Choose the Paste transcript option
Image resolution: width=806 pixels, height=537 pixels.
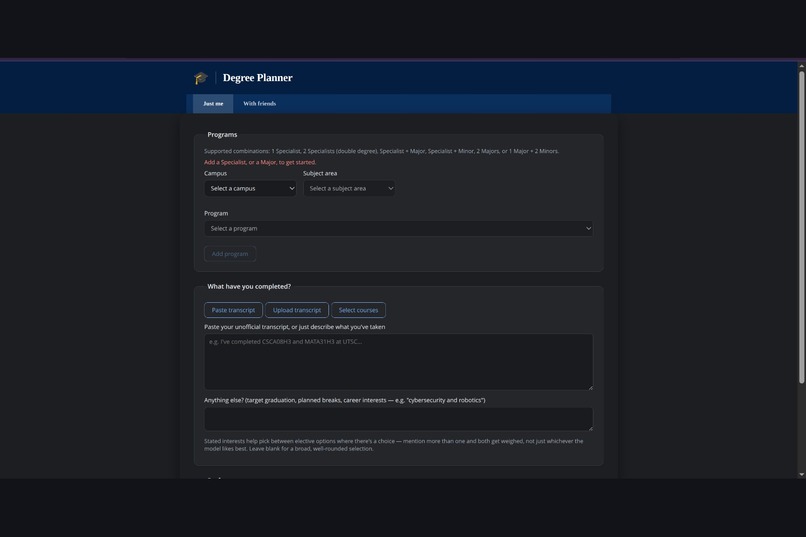[x=233, y=310]
